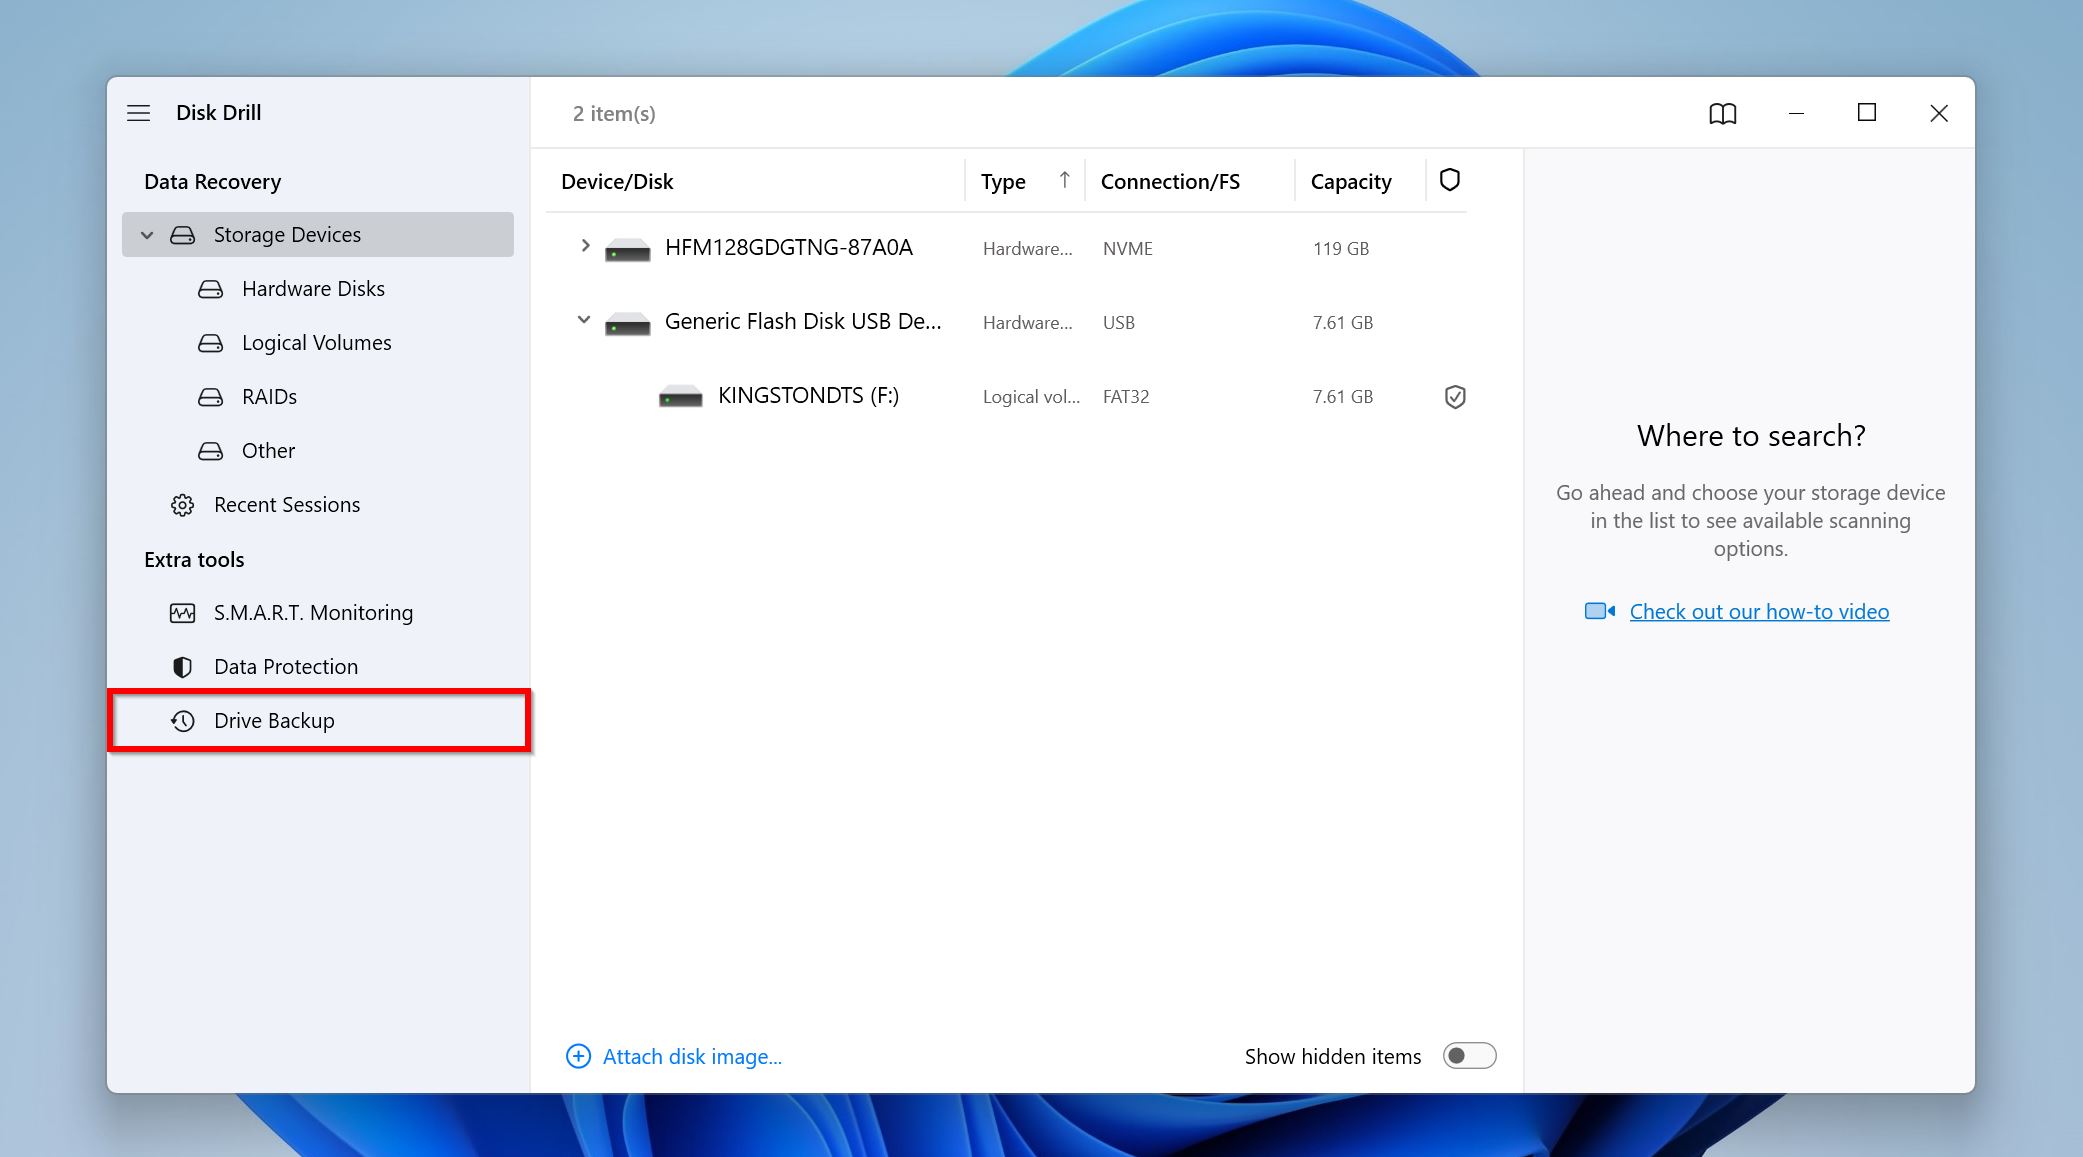
Task: Click the RAIDs drive icon
Action: coord(210,397)
